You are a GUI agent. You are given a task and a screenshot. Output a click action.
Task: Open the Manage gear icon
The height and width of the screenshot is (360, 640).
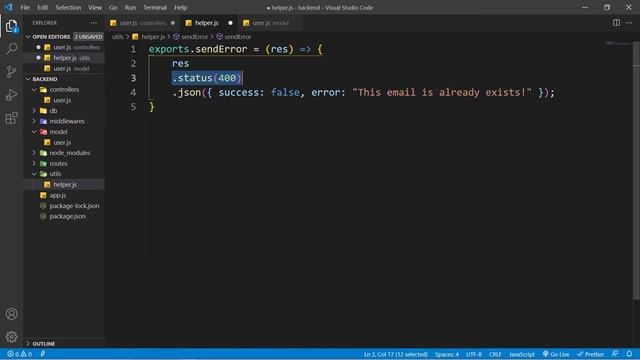(x=11, y=337)
